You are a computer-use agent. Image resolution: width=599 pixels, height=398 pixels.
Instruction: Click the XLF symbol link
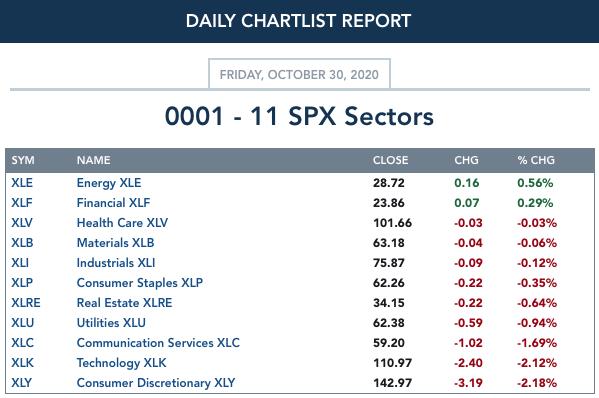pyautogui.click(x=22, y=202)
